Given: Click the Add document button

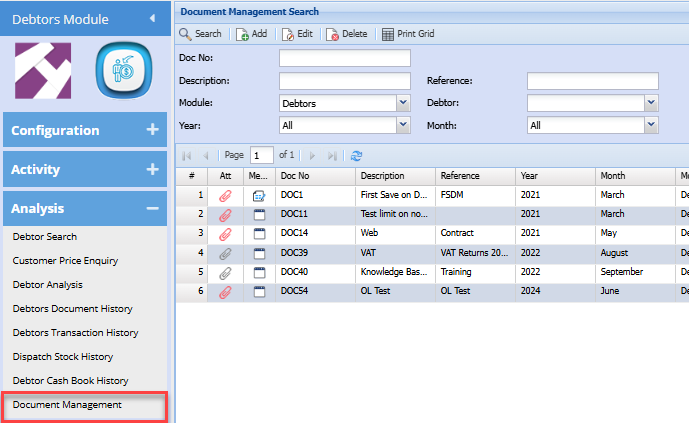Looking at the screenshot, I should pyautogui.click(x=252, y=34).
